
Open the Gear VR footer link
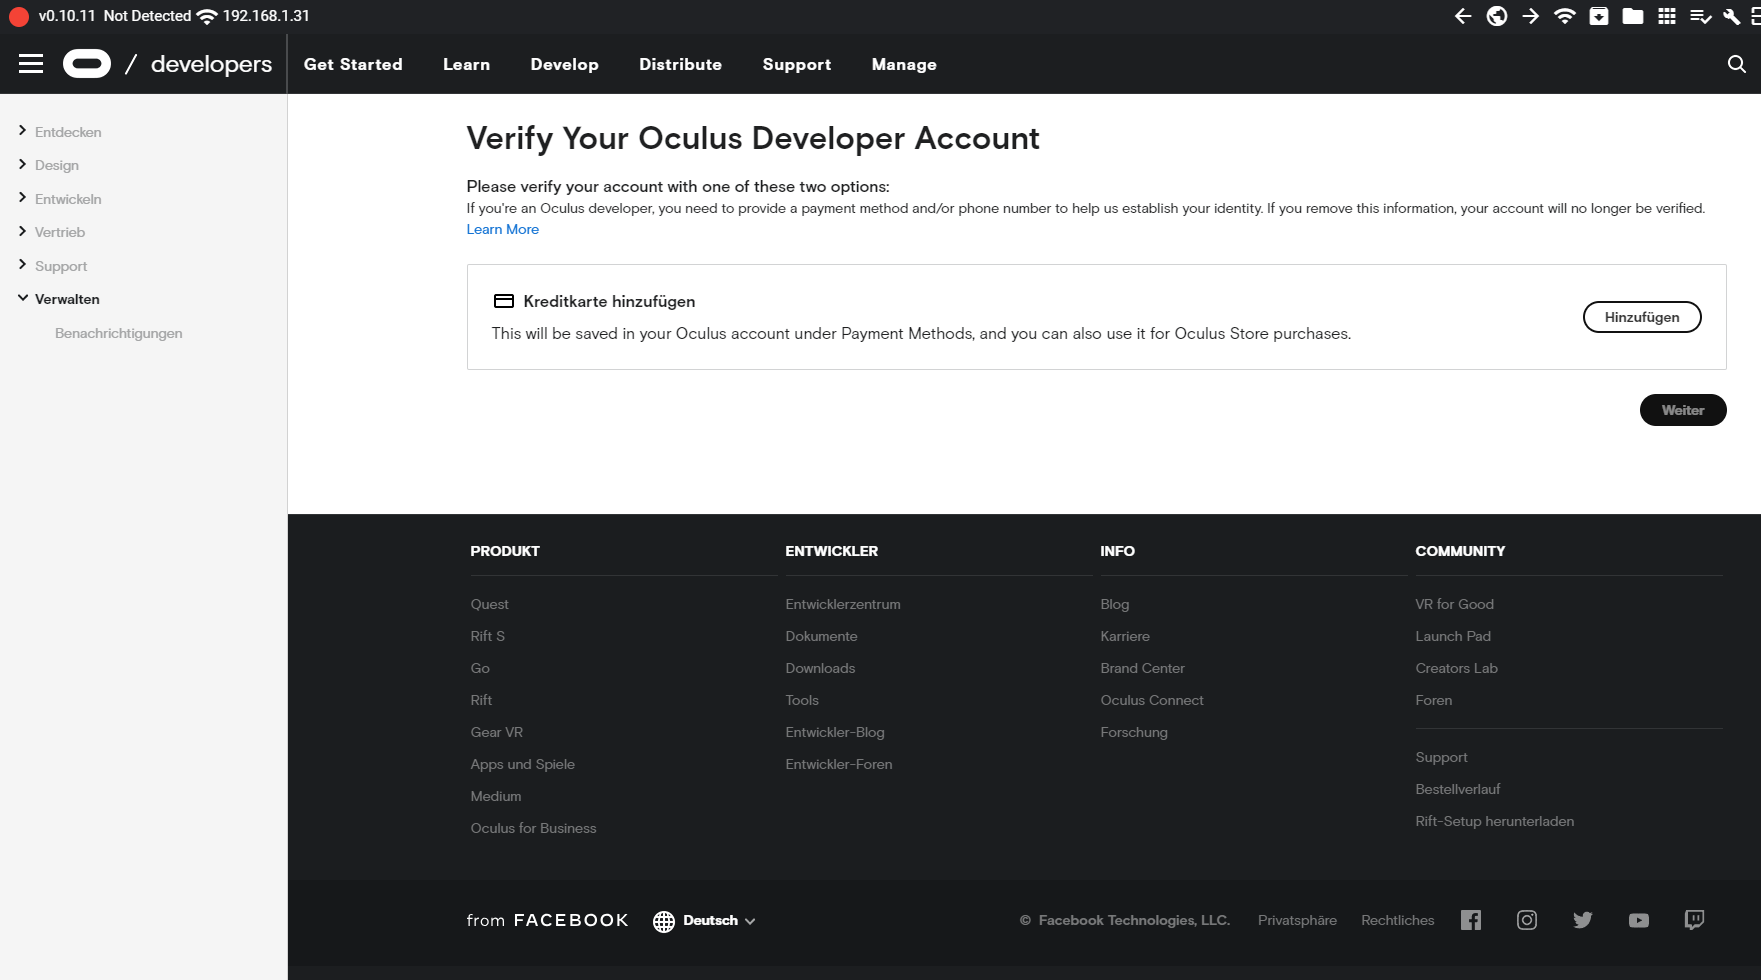coord(497,732)
